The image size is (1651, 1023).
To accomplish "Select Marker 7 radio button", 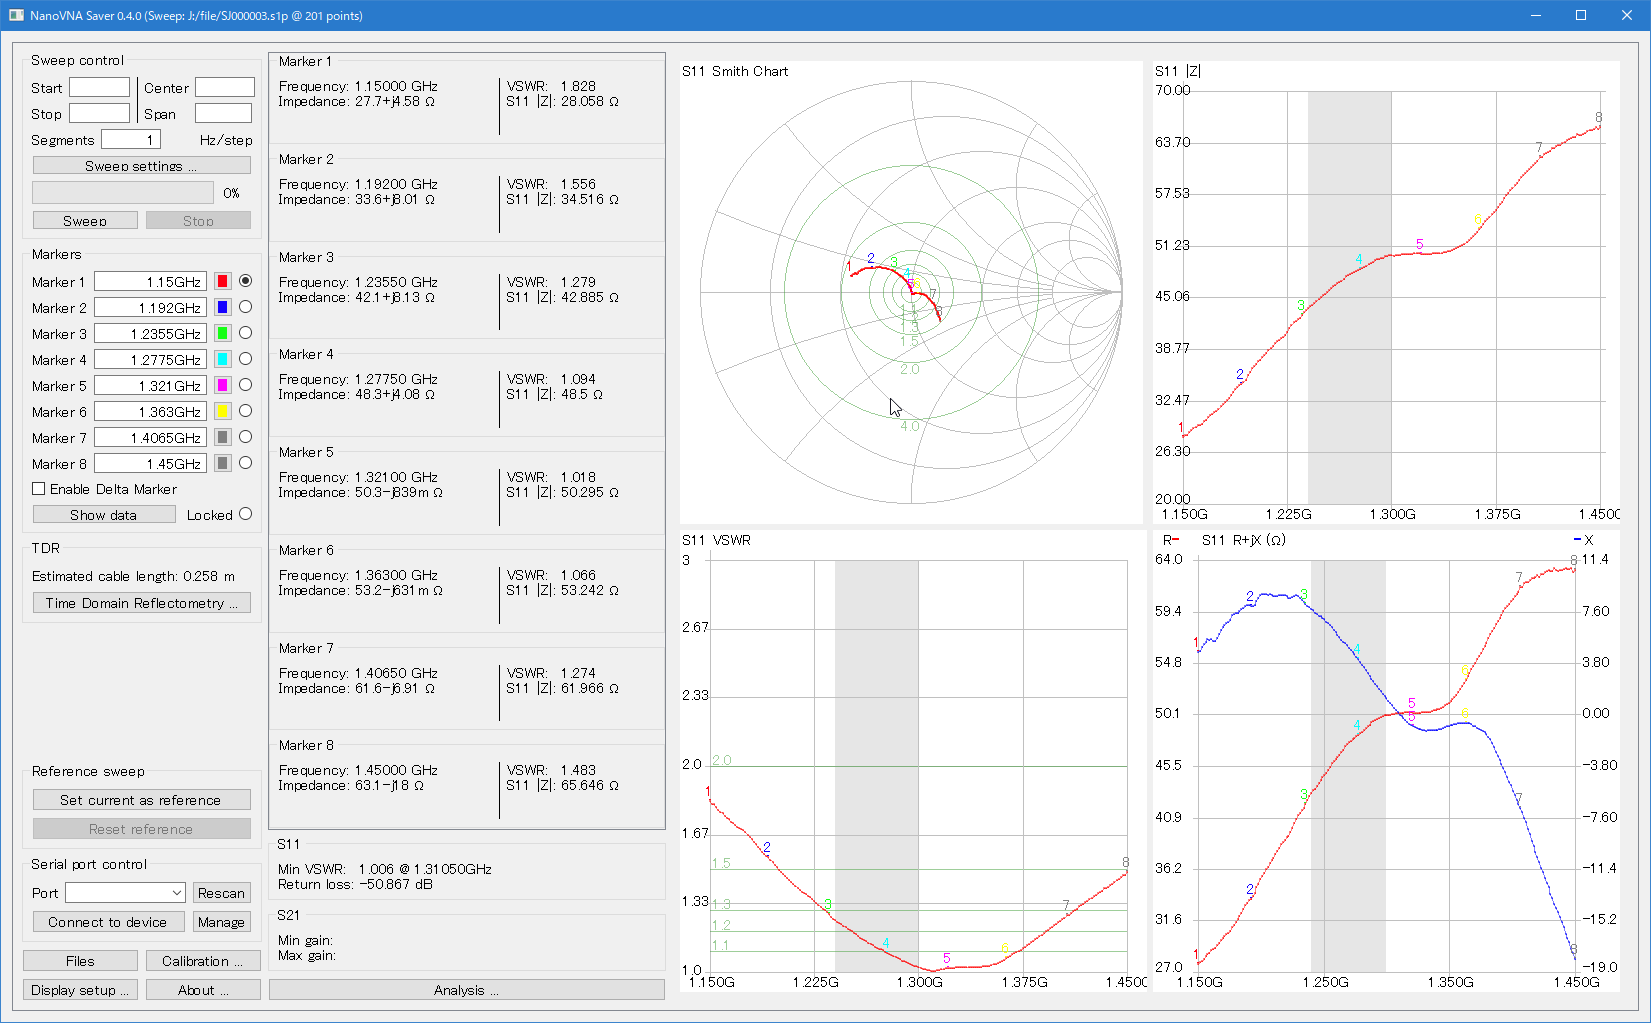I will pyautogui.click(x=245, y=437).
